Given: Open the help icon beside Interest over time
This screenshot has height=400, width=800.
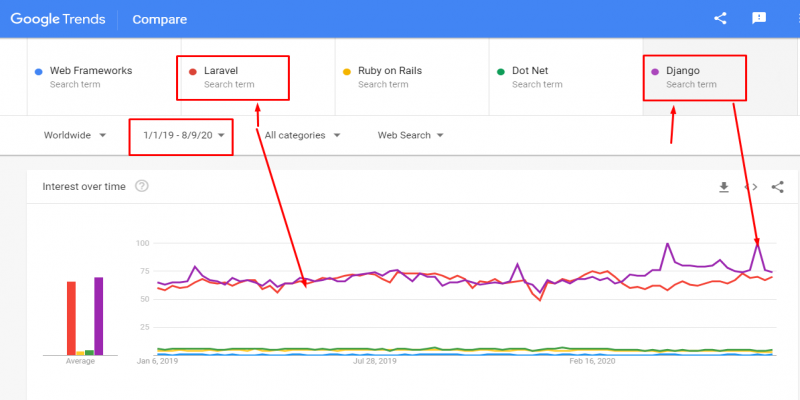Looking at the screenshot, I should click(142, 186).
